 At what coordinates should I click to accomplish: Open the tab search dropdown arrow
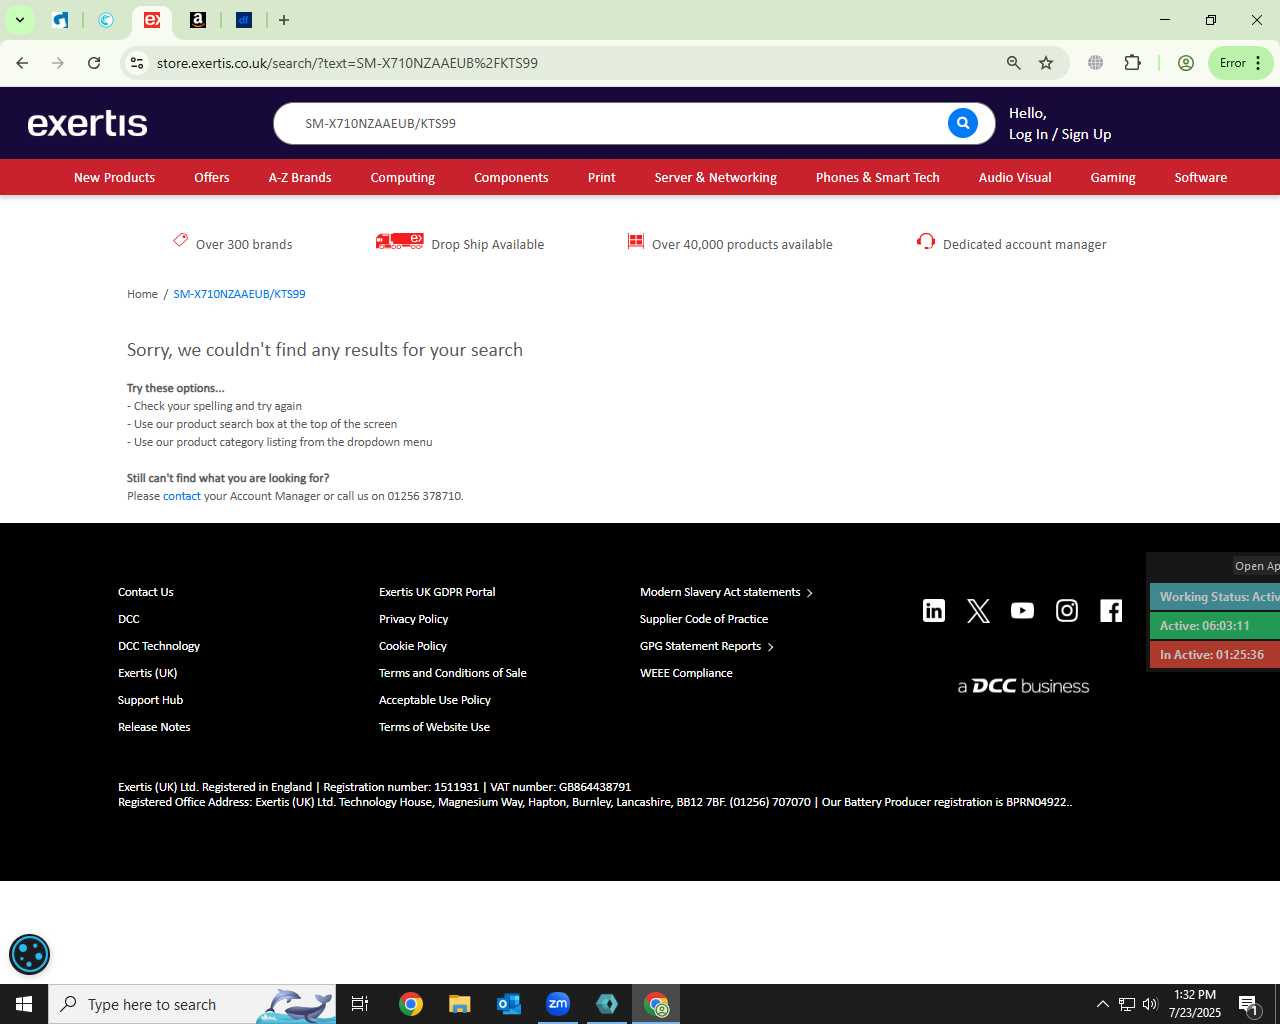pyautogui.click(x=19, y=20)
